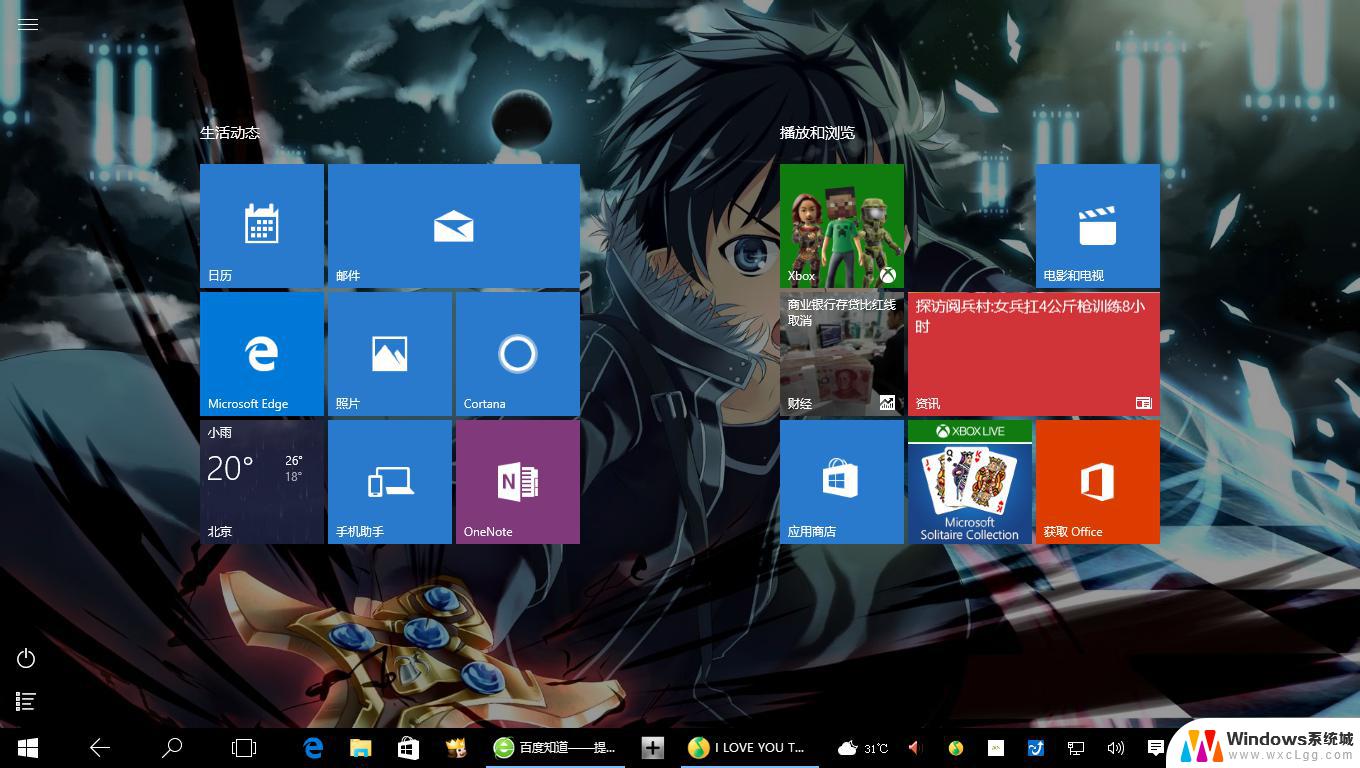Click the white square tray icon

[x=996, y=747]
